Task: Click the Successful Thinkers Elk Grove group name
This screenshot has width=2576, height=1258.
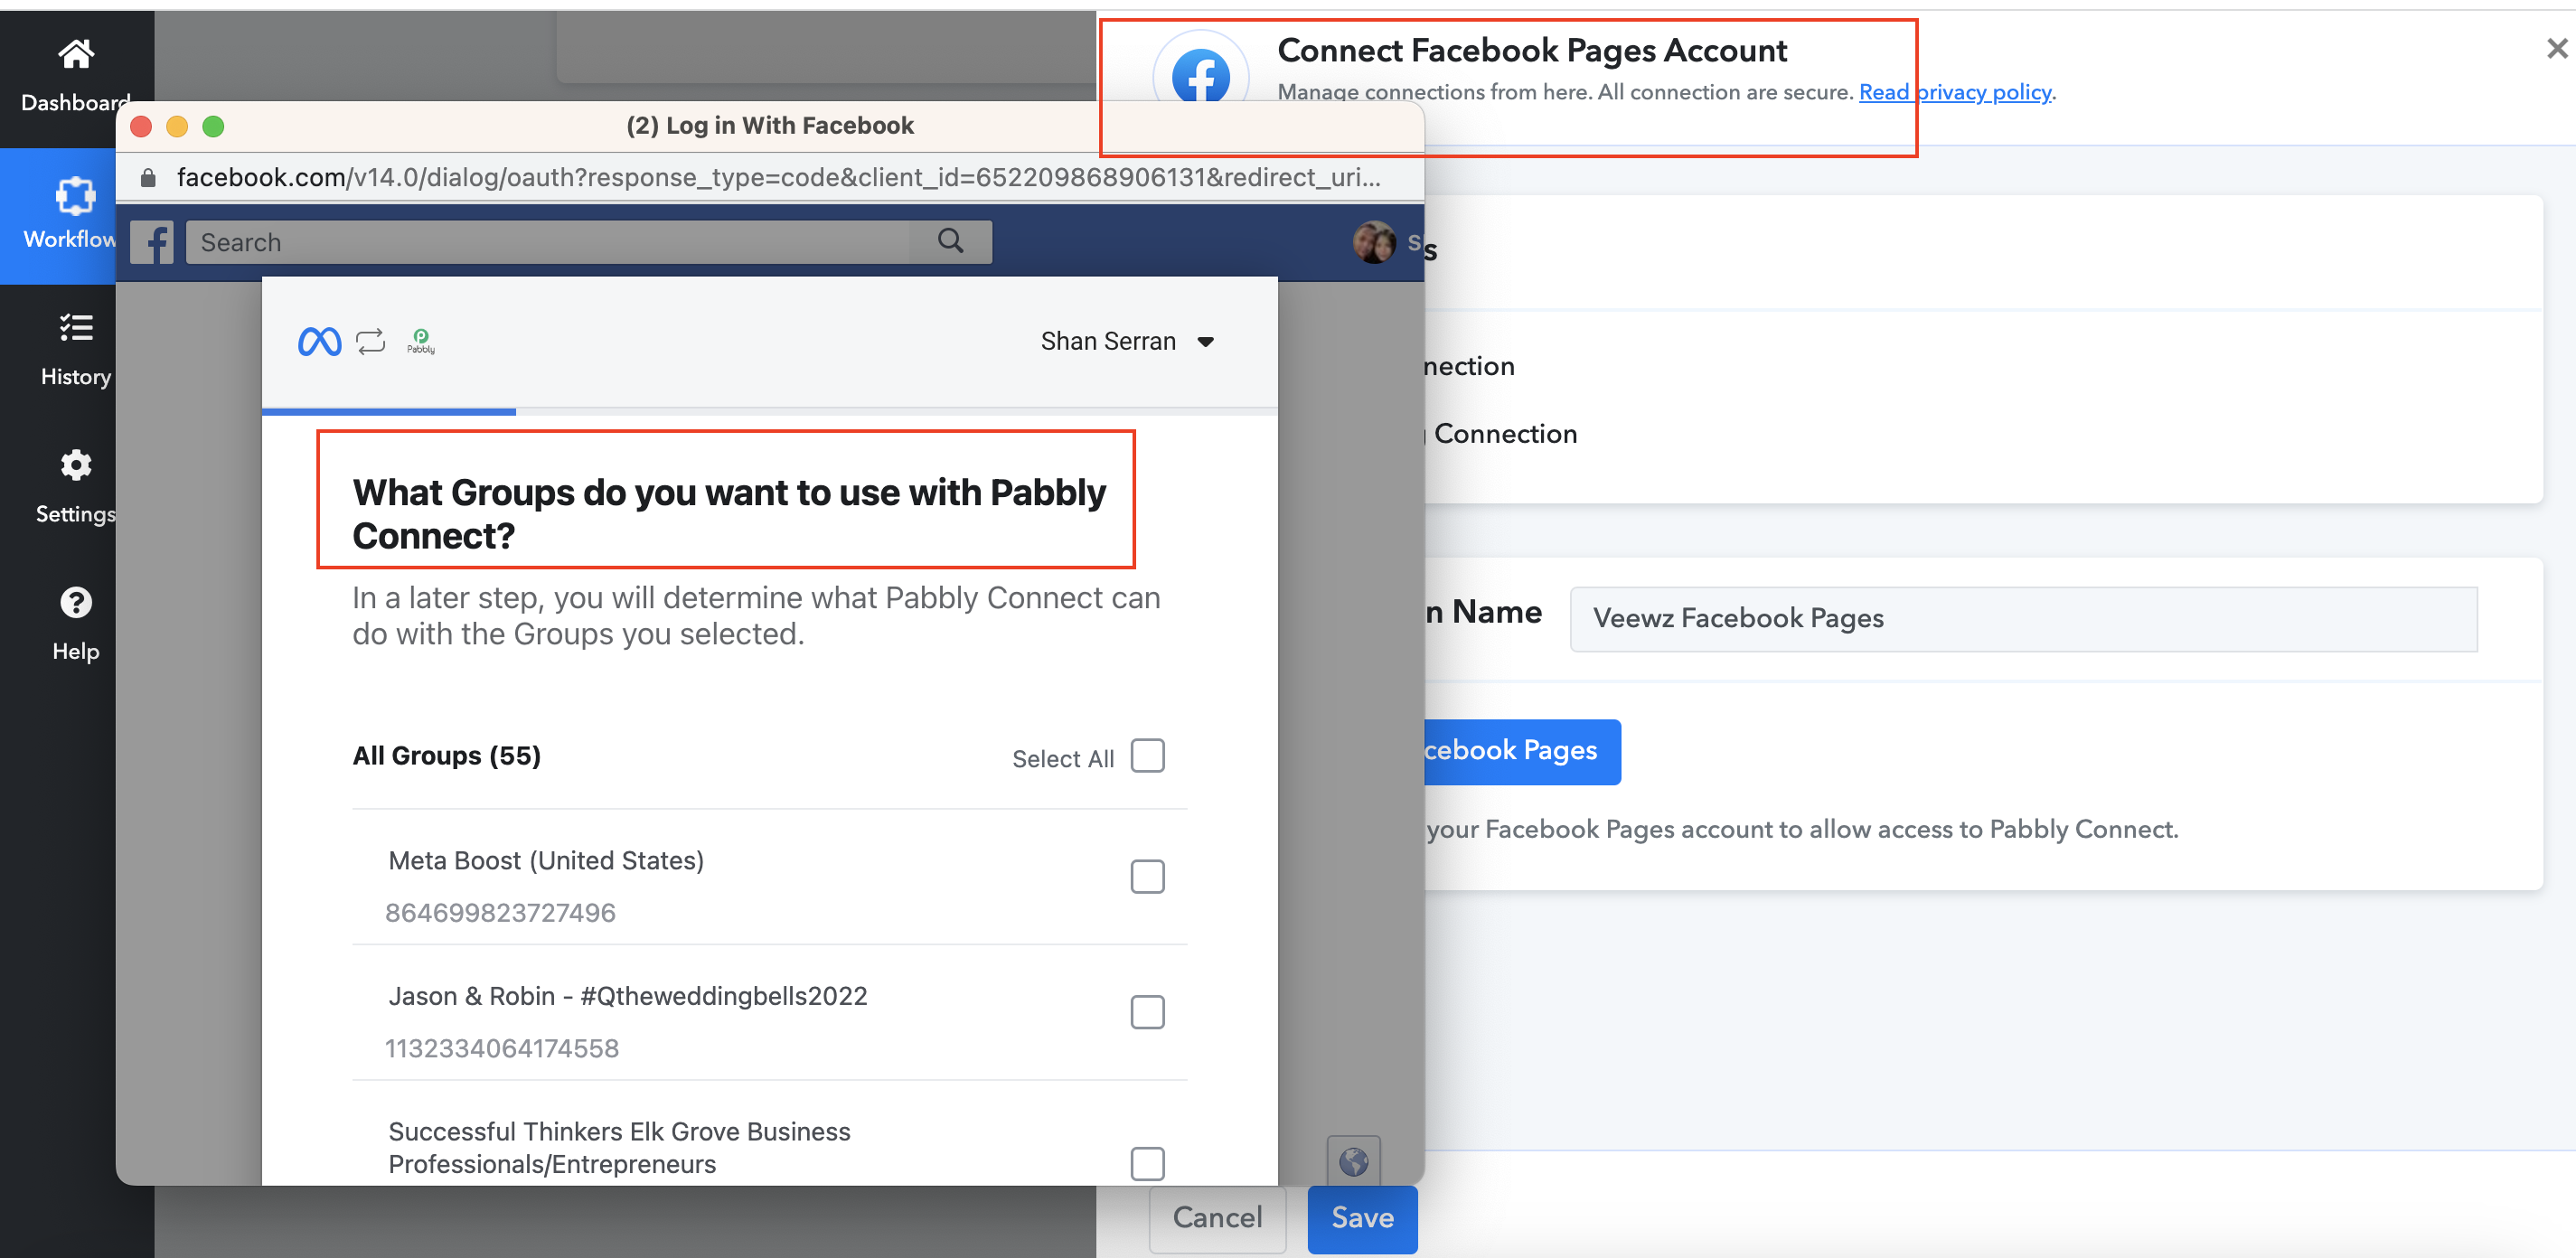Action: click(620, 1148)
